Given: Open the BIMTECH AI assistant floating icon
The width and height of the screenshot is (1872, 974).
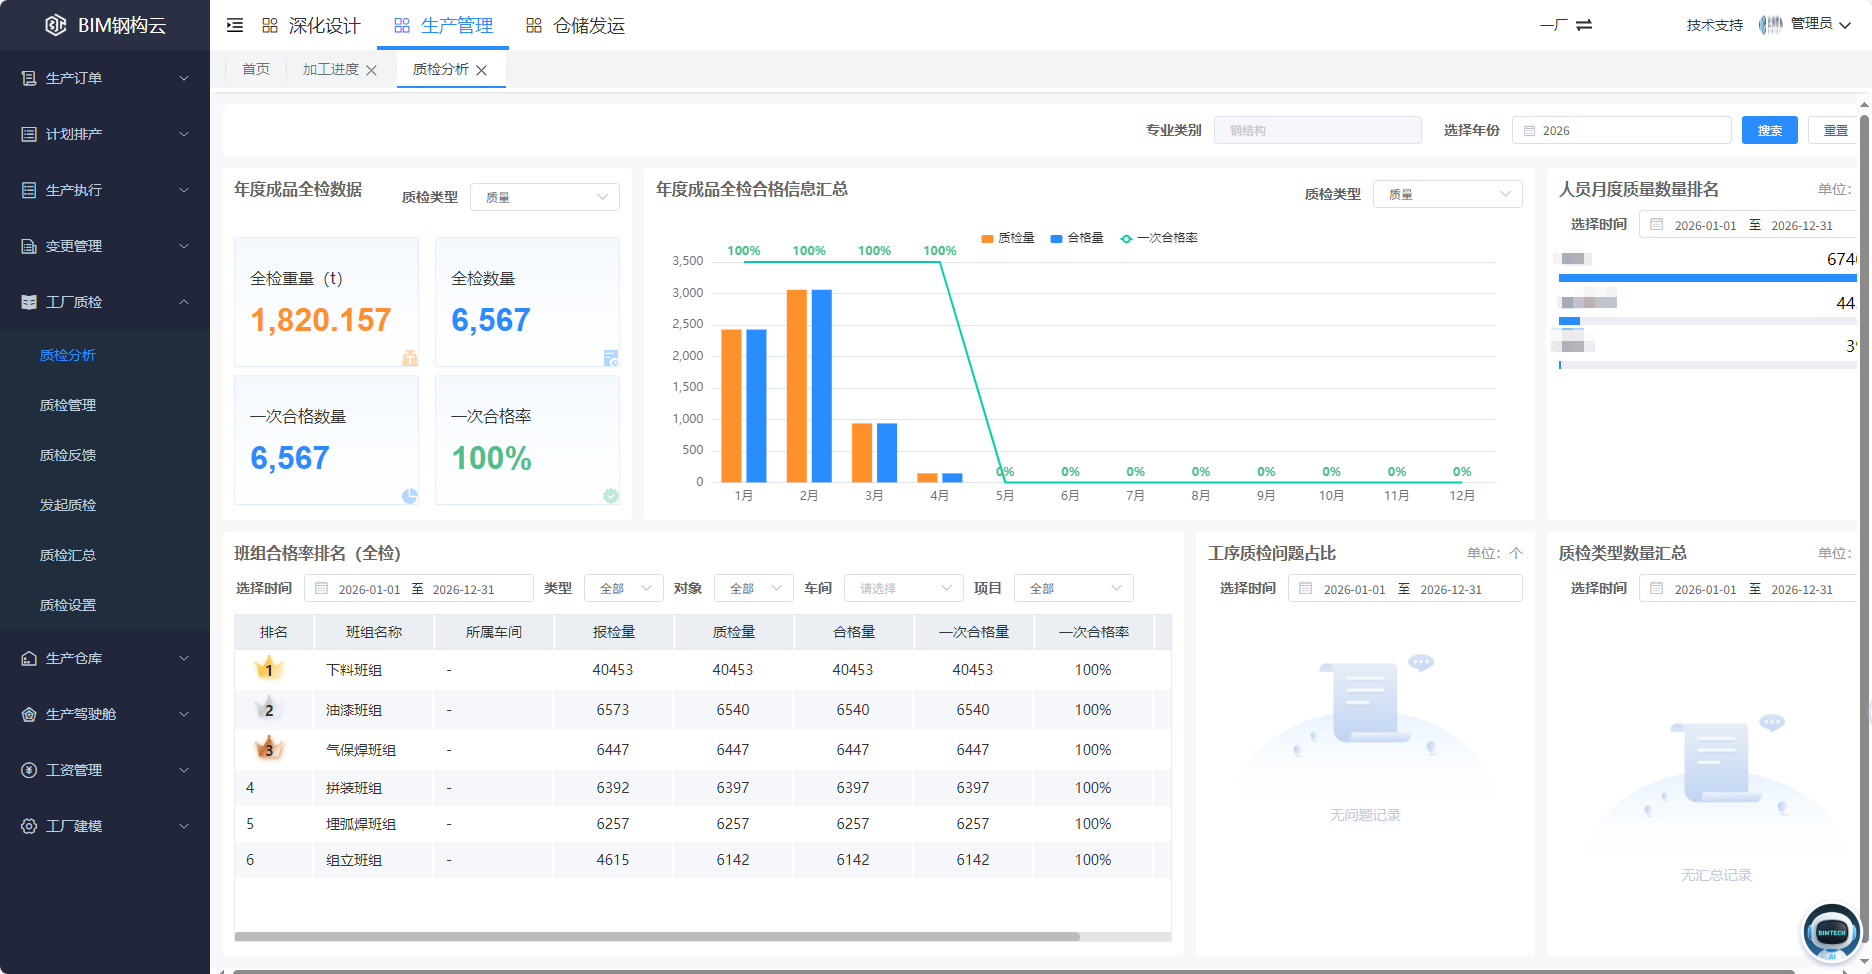Looking at the screenshot, I should 1831,932.
